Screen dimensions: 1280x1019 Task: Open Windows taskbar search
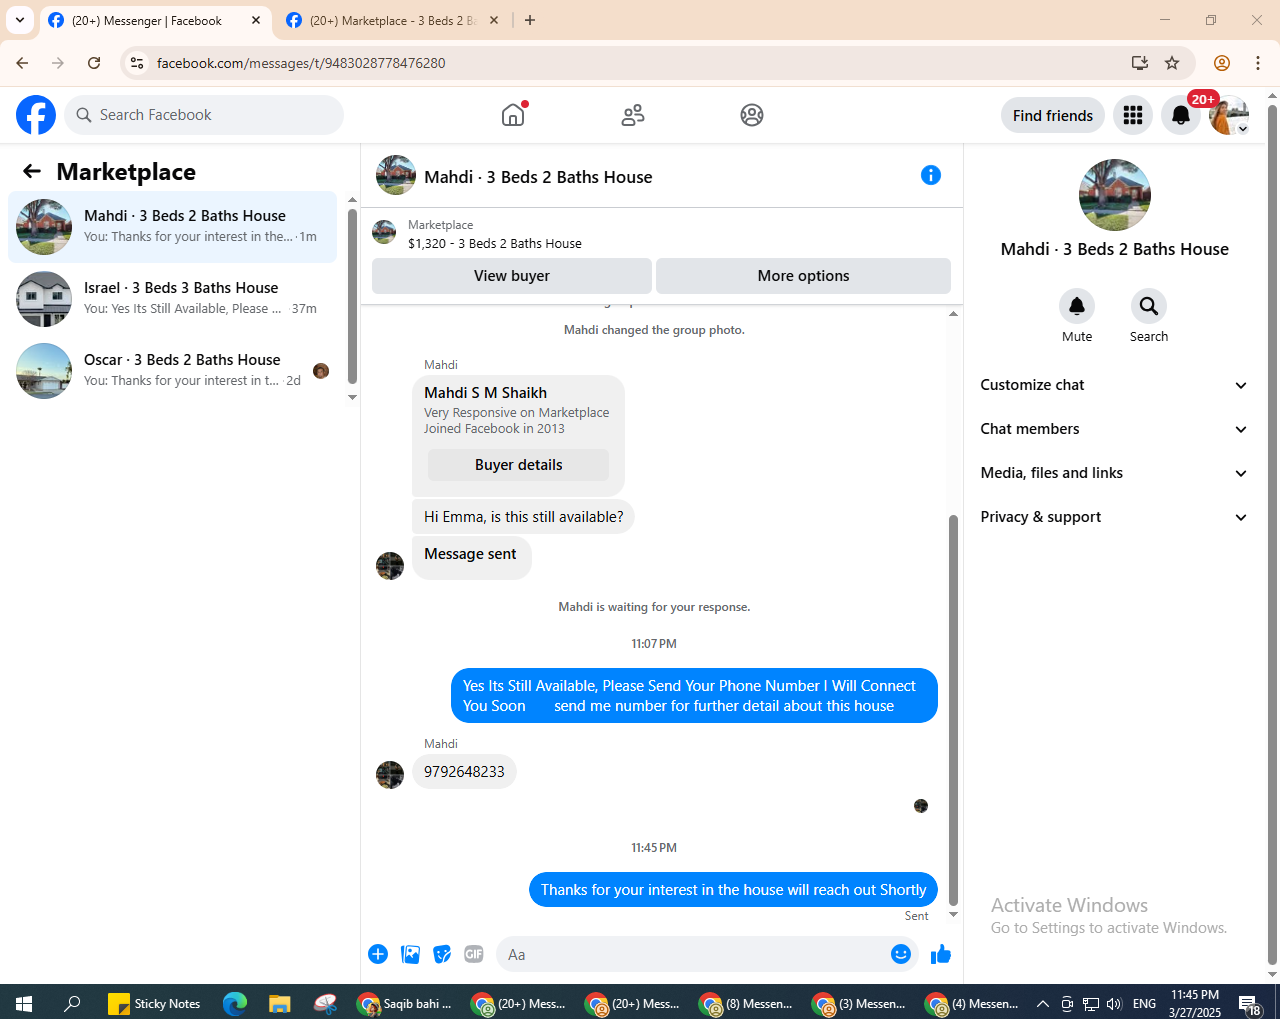(x=72, y=1003)
